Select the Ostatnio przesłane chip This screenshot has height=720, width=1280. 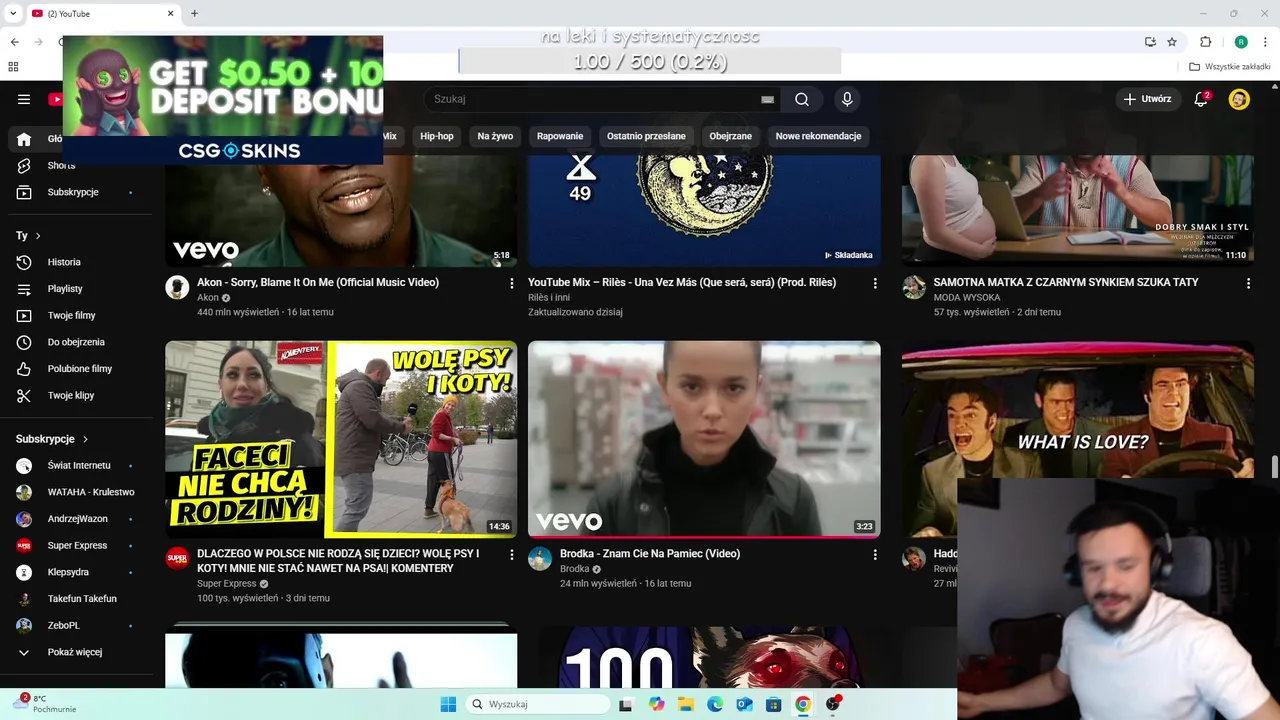(646, 136)
